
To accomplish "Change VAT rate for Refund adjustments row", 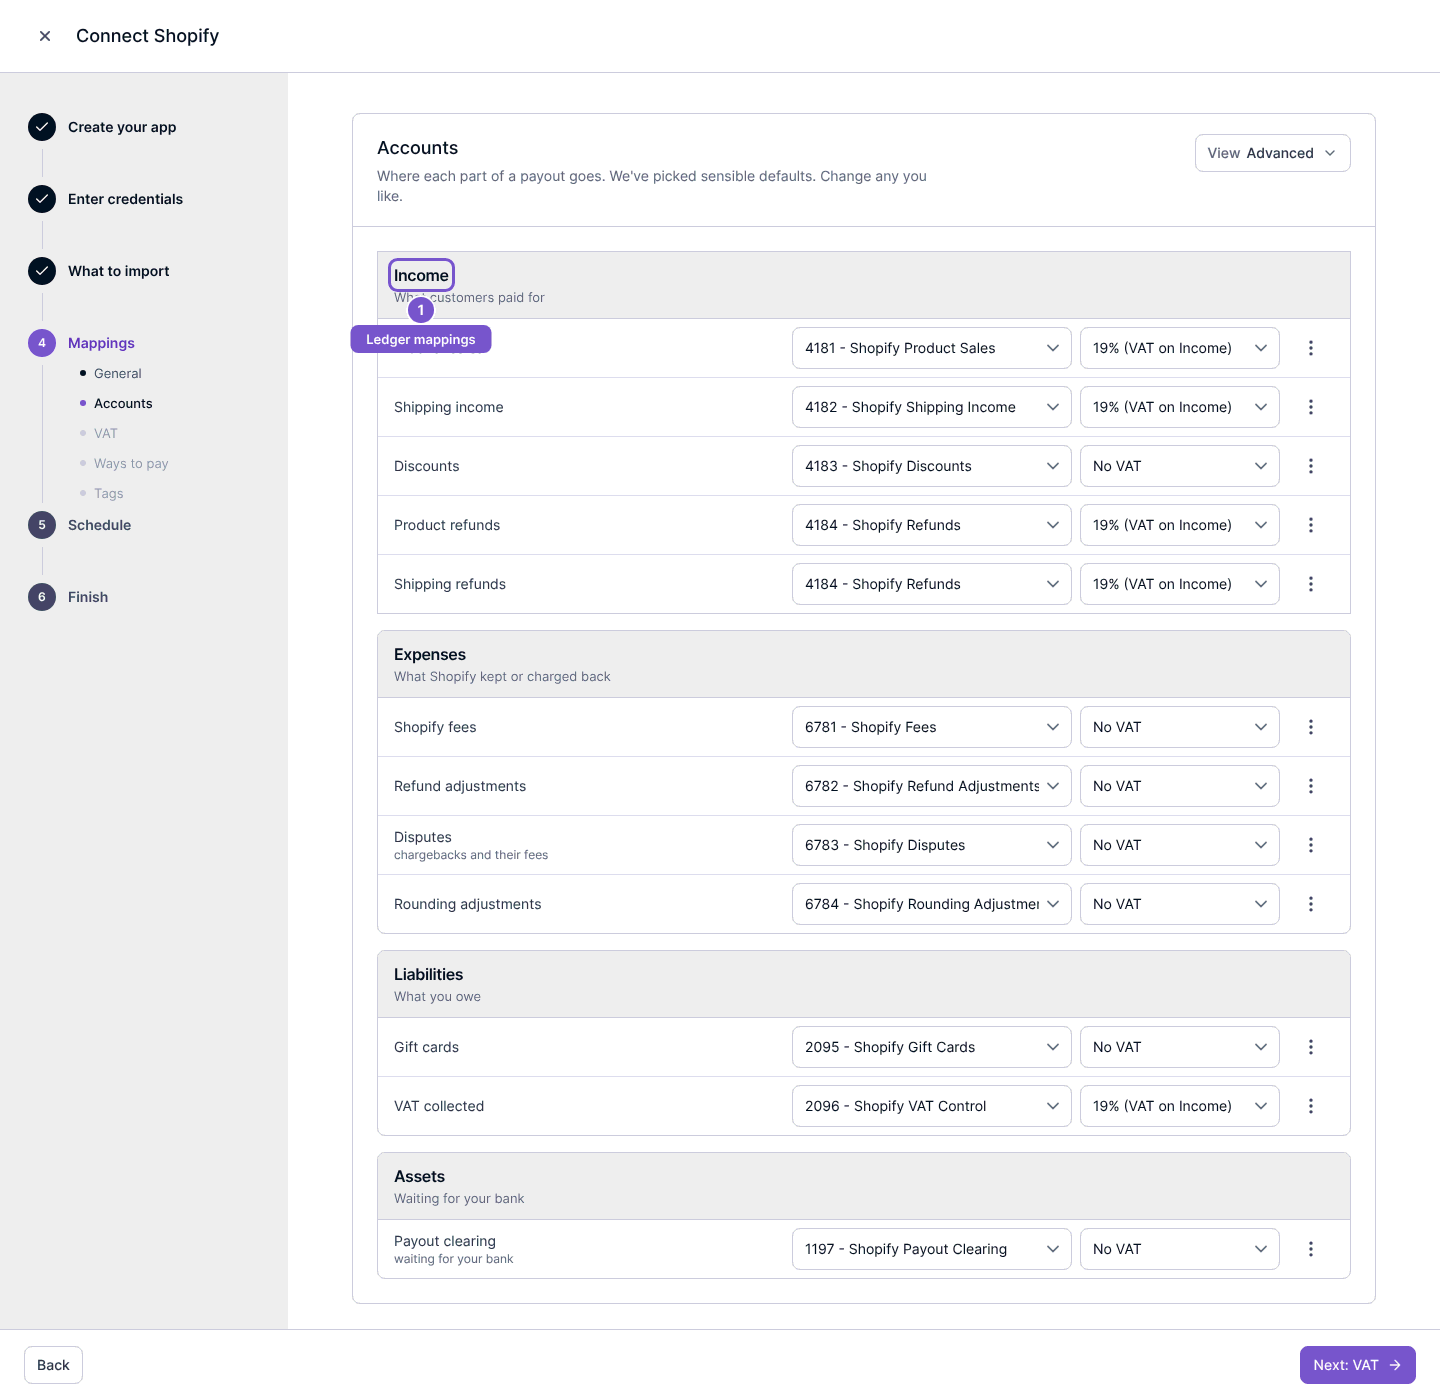I will [x=1179, y=786].
